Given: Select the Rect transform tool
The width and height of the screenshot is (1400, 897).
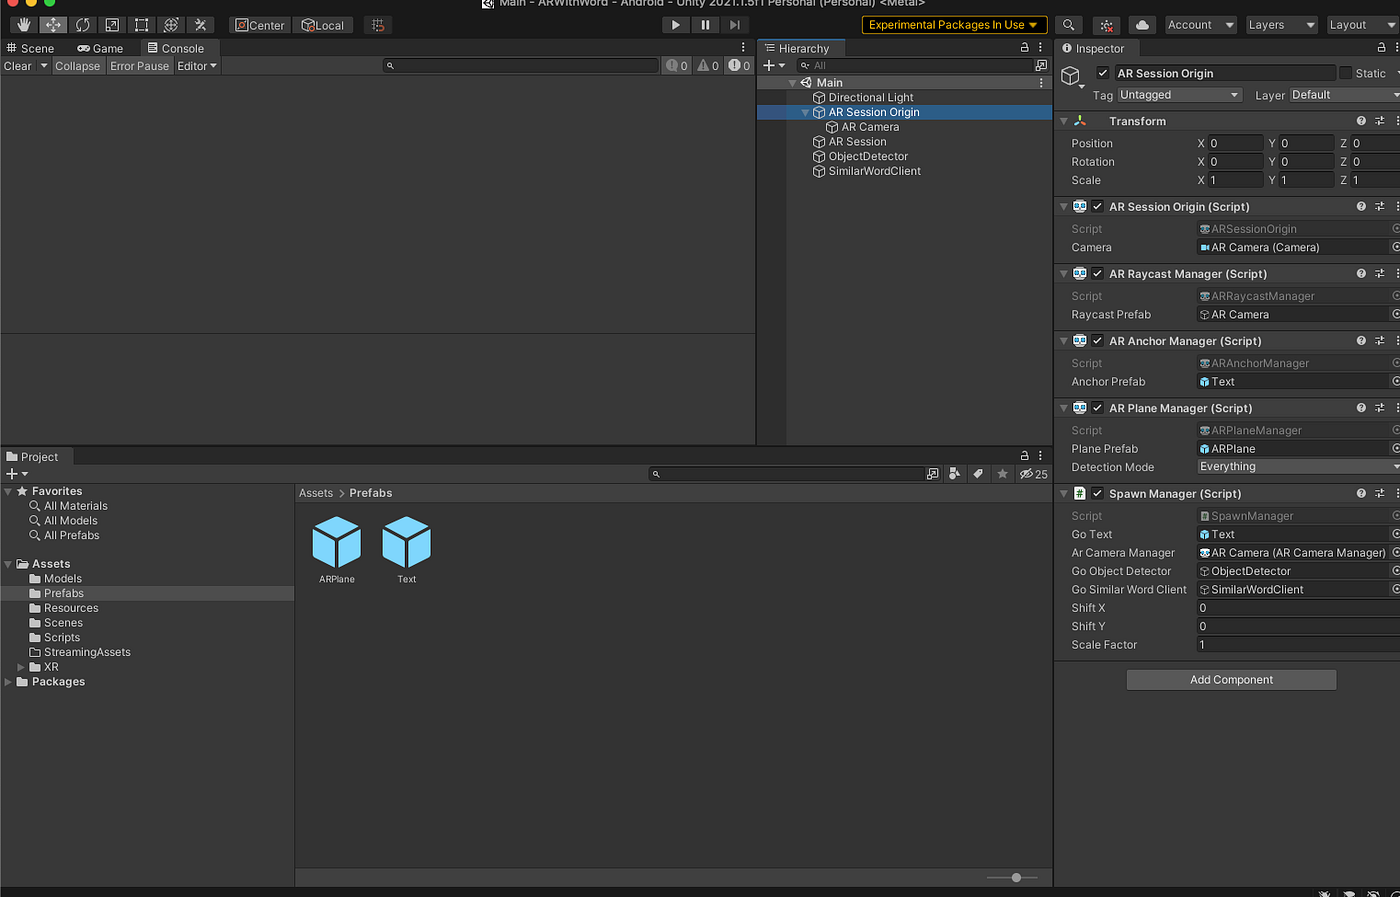Looking at the screenshot, I should click(x=142, y=25).
